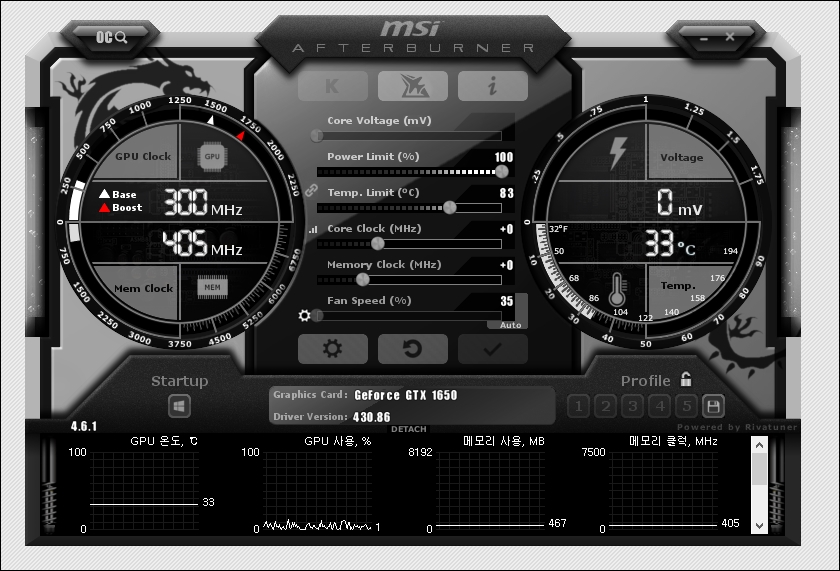Click the version number 4.6.1
This screenshot has width=840, height=571.
[84, 426]
